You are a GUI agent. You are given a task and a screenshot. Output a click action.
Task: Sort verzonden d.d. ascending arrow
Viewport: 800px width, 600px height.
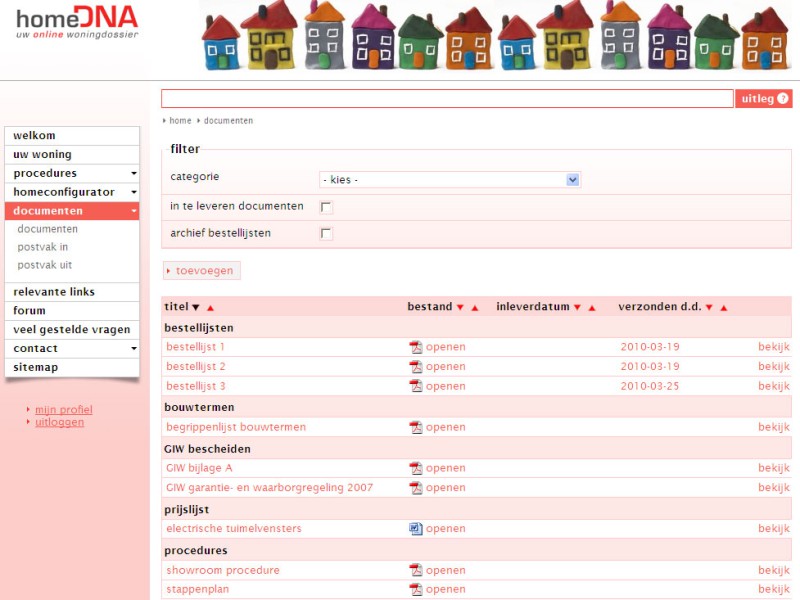(723, 308)
